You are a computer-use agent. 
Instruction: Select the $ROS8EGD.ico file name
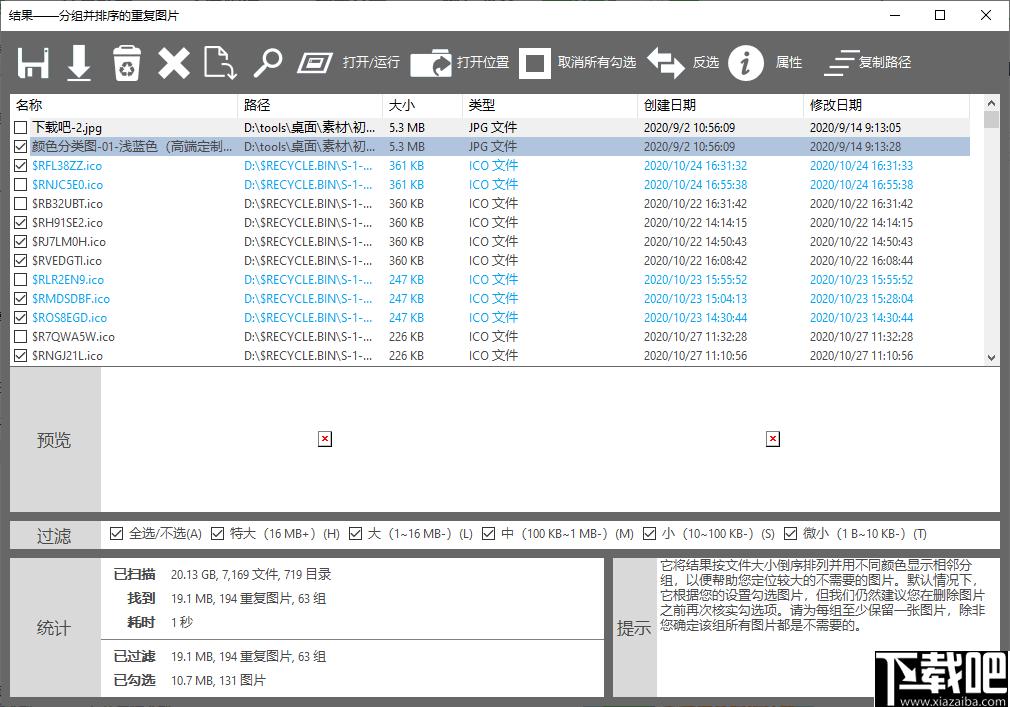tap(70, 317)
